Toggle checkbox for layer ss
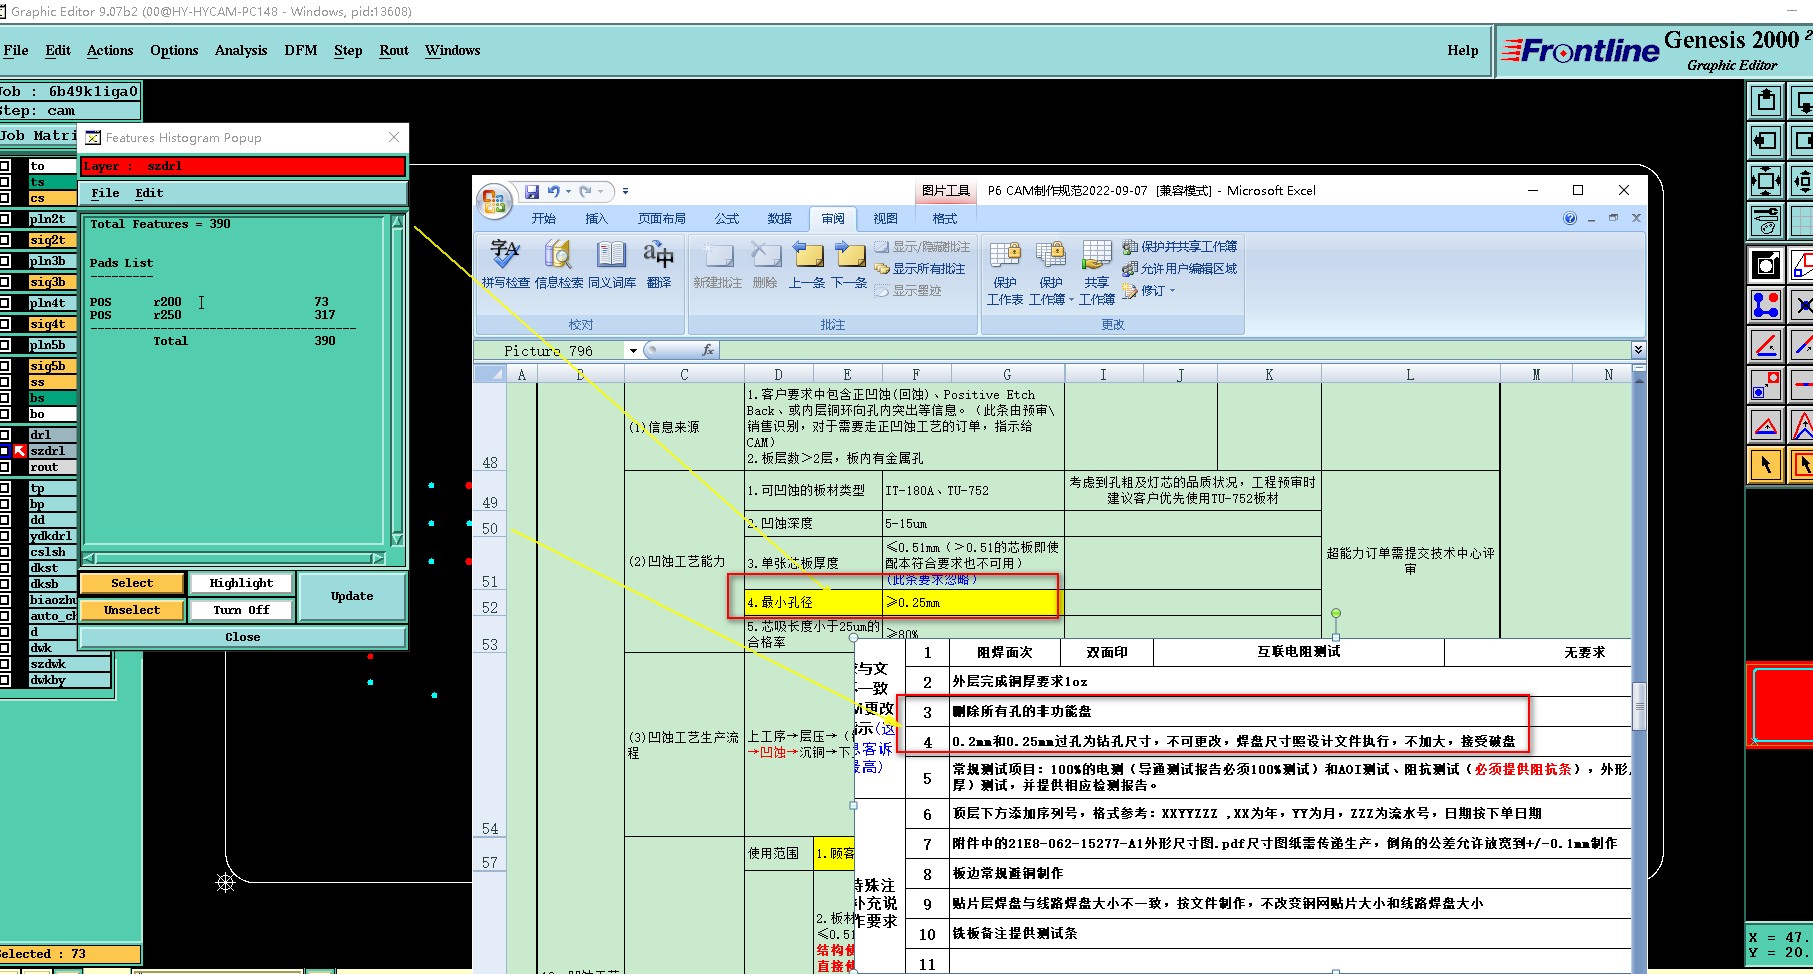1813x974 pixels. click(x=5, y=382)
